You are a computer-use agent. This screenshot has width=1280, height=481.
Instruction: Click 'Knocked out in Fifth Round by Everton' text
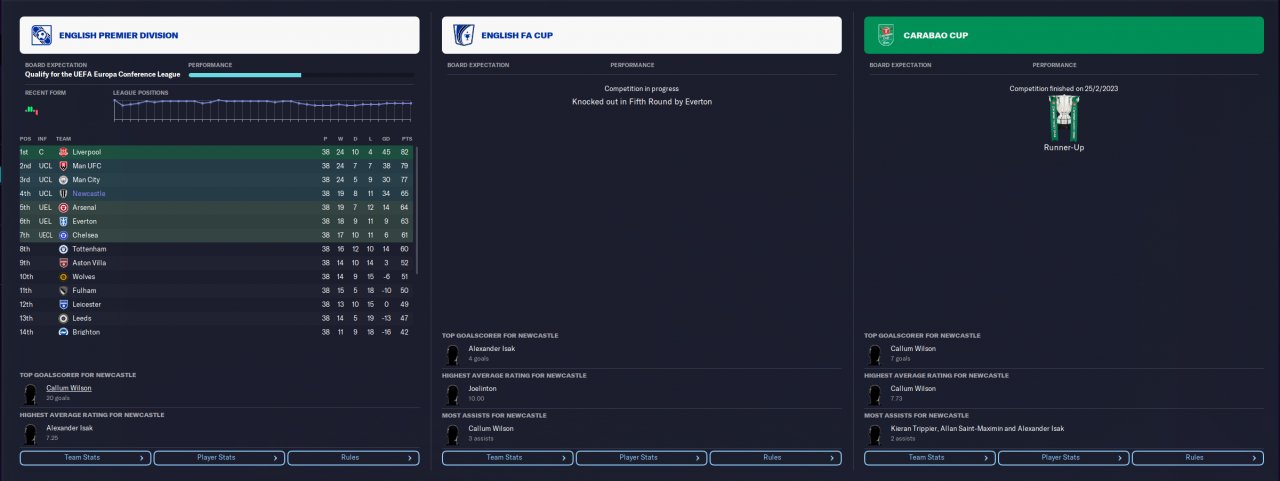(x=642, y=102)
